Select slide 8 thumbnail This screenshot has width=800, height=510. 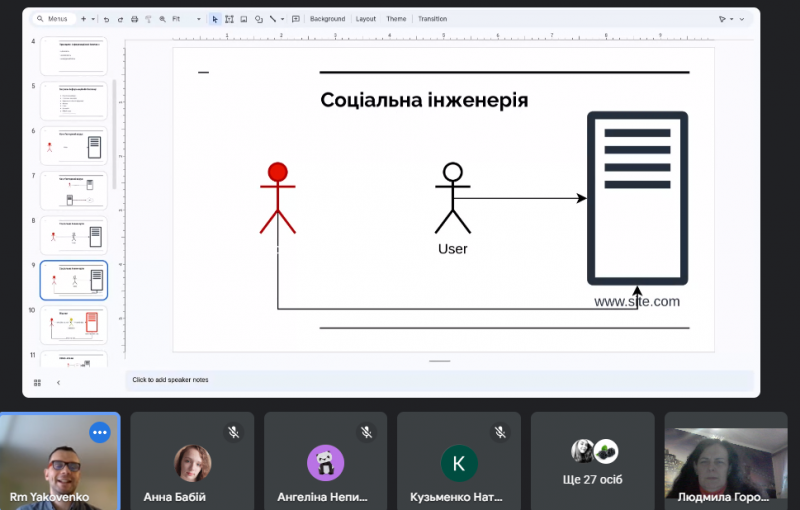(73, 235)
